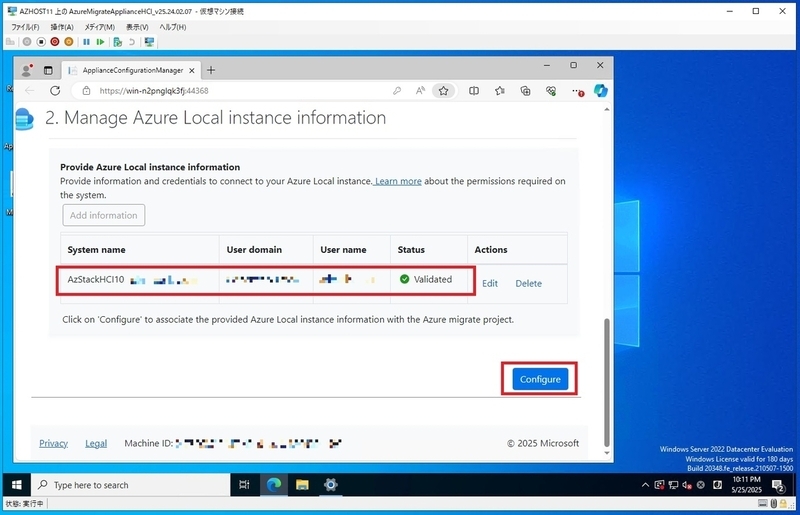Click the Learn more link
800x515 pixels.
398,181
